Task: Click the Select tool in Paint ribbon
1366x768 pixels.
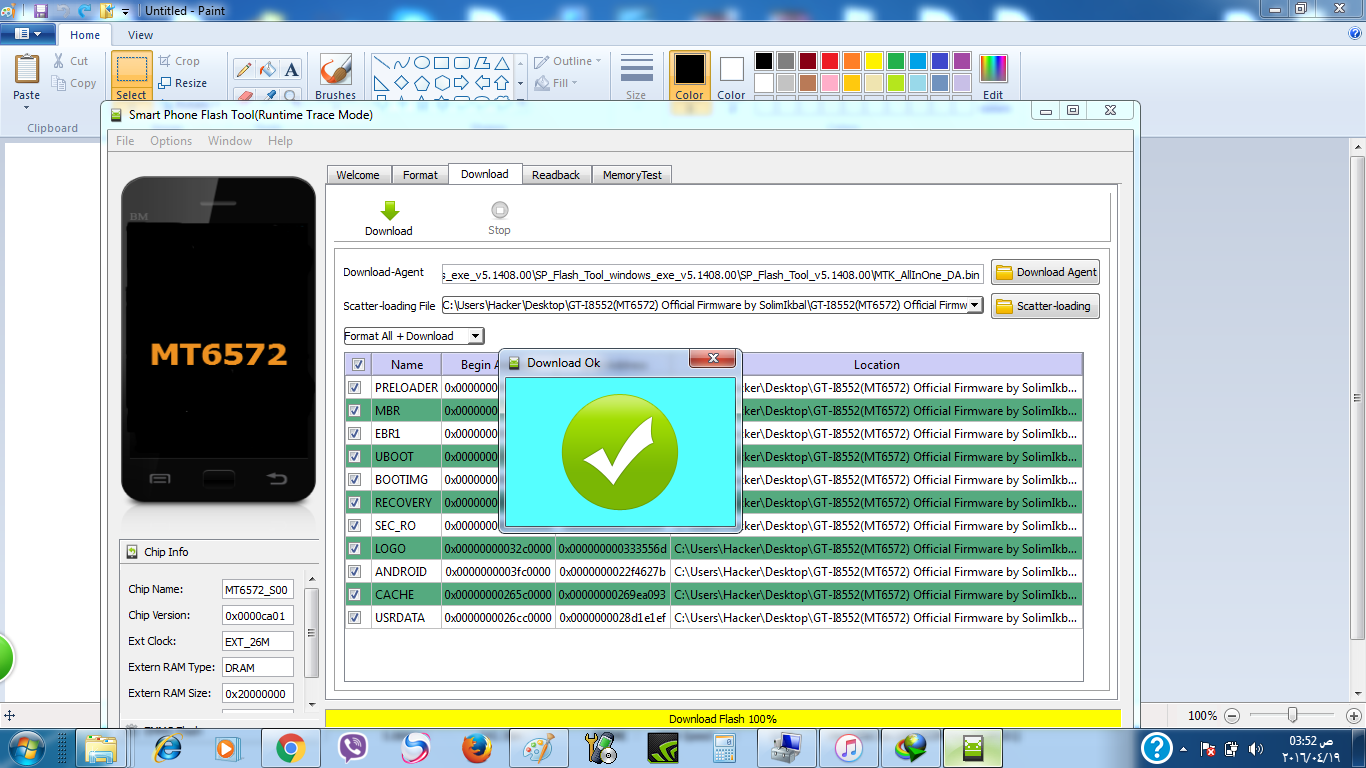Action: (131, 77)
